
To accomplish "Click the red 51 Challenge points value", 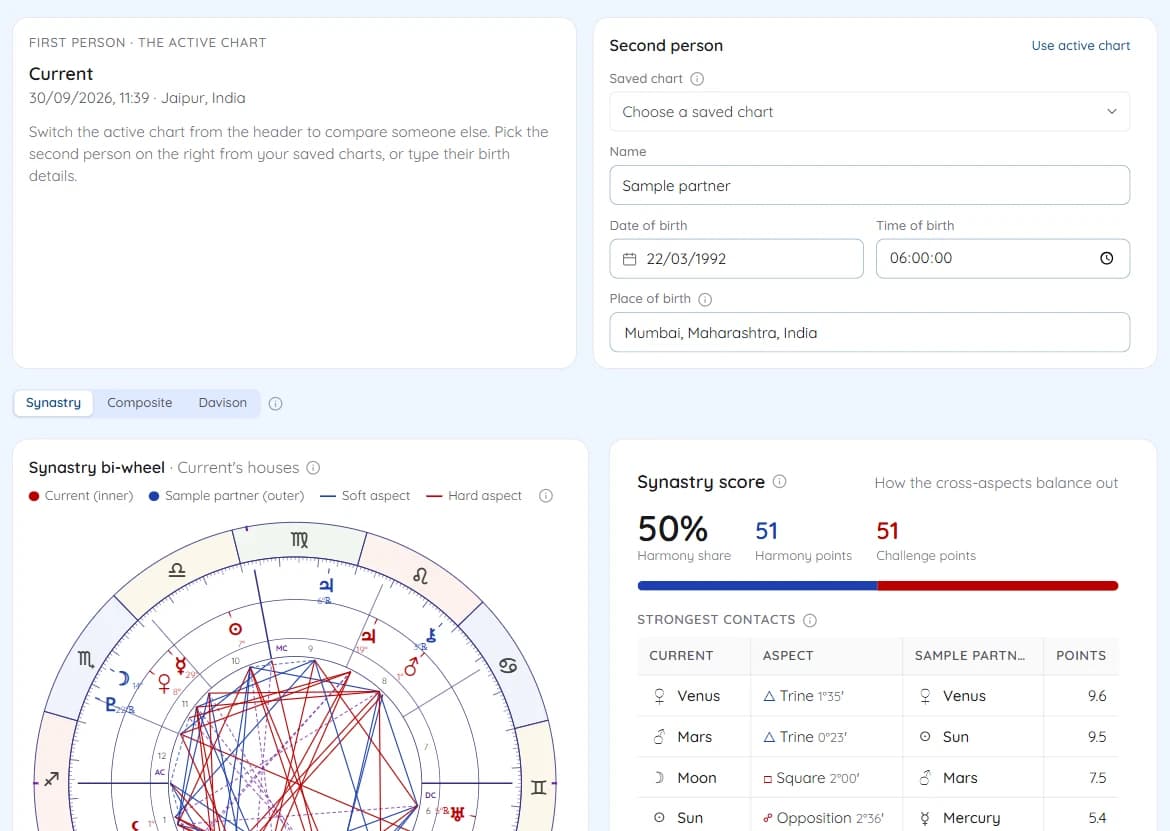I will pyautogui.click(x=887, y=531).
